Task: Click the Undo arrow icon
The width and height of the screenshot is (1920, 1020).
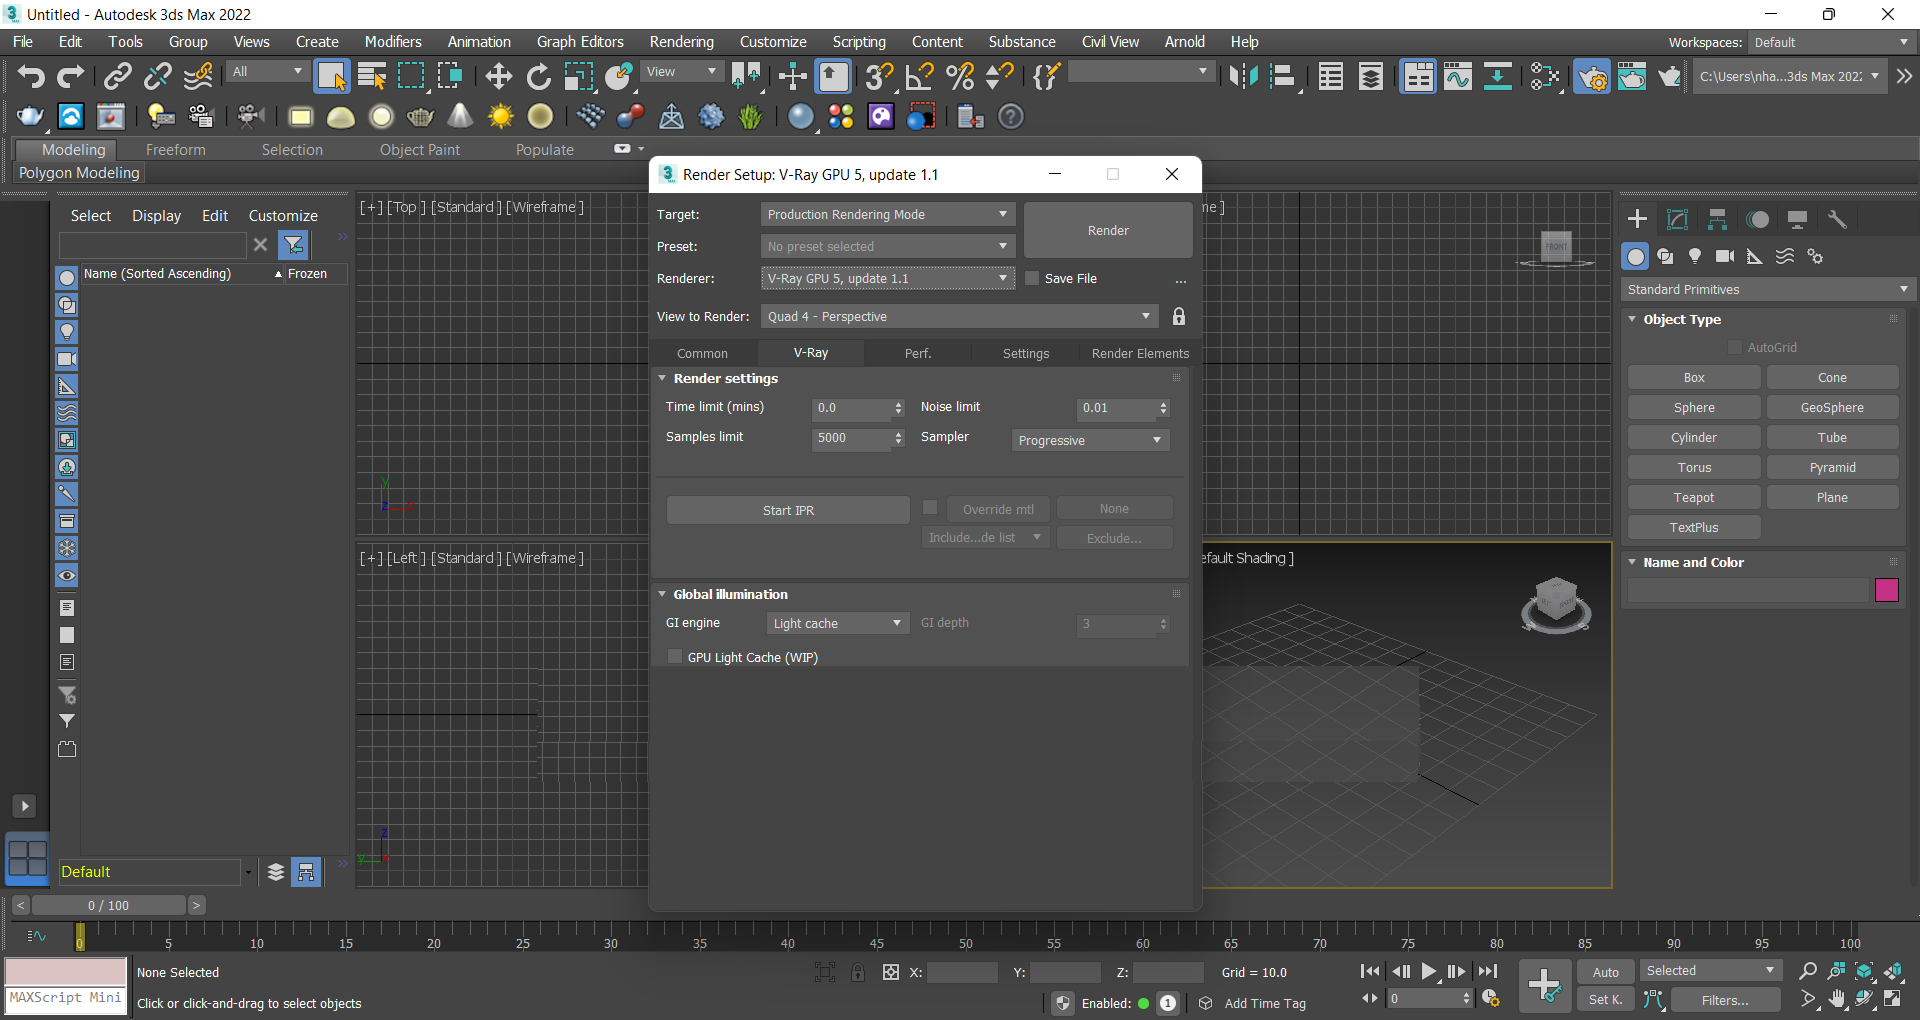Action: pos(31,77)
